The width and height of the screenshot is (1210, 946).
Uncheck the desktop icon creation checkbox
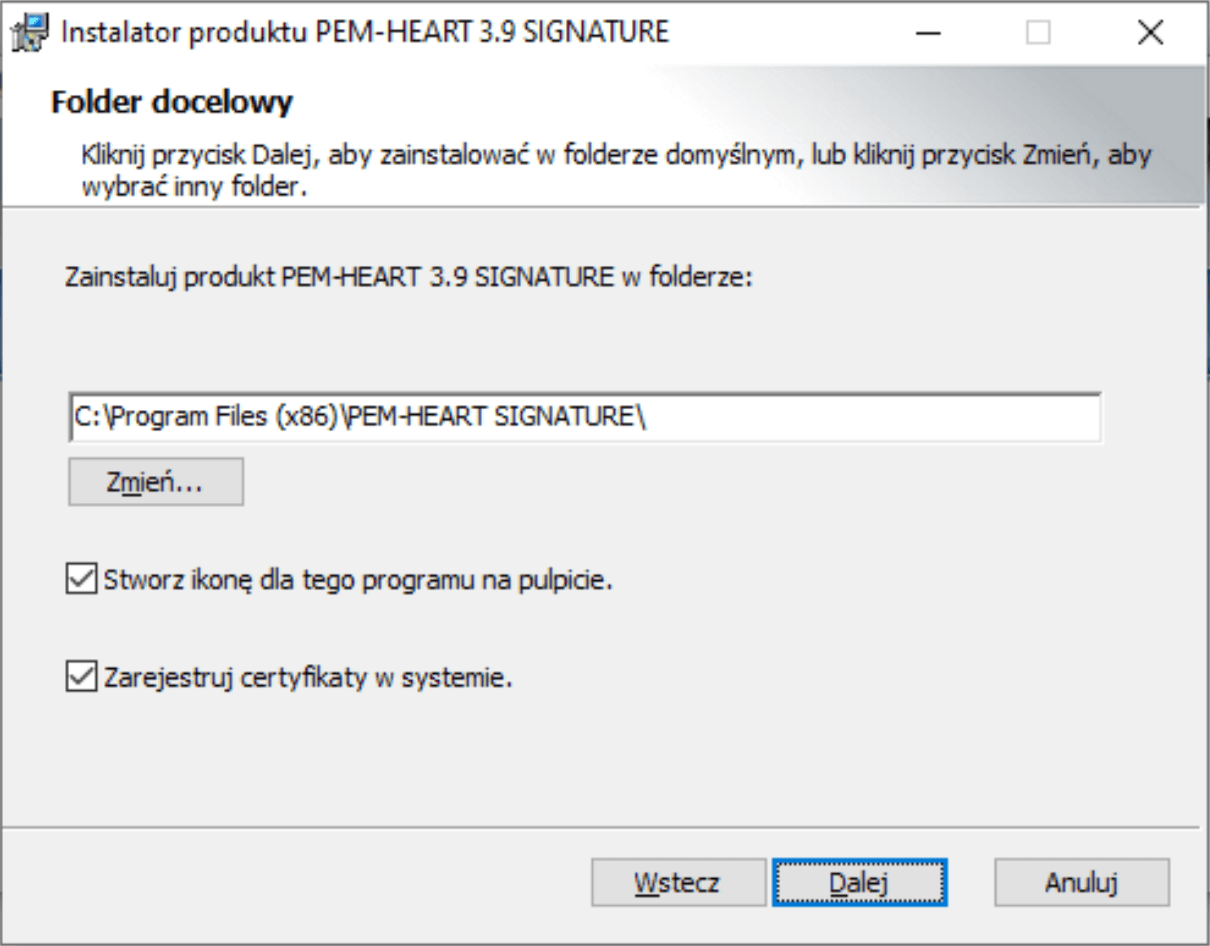pyautogui.click(x=79, y=579)
